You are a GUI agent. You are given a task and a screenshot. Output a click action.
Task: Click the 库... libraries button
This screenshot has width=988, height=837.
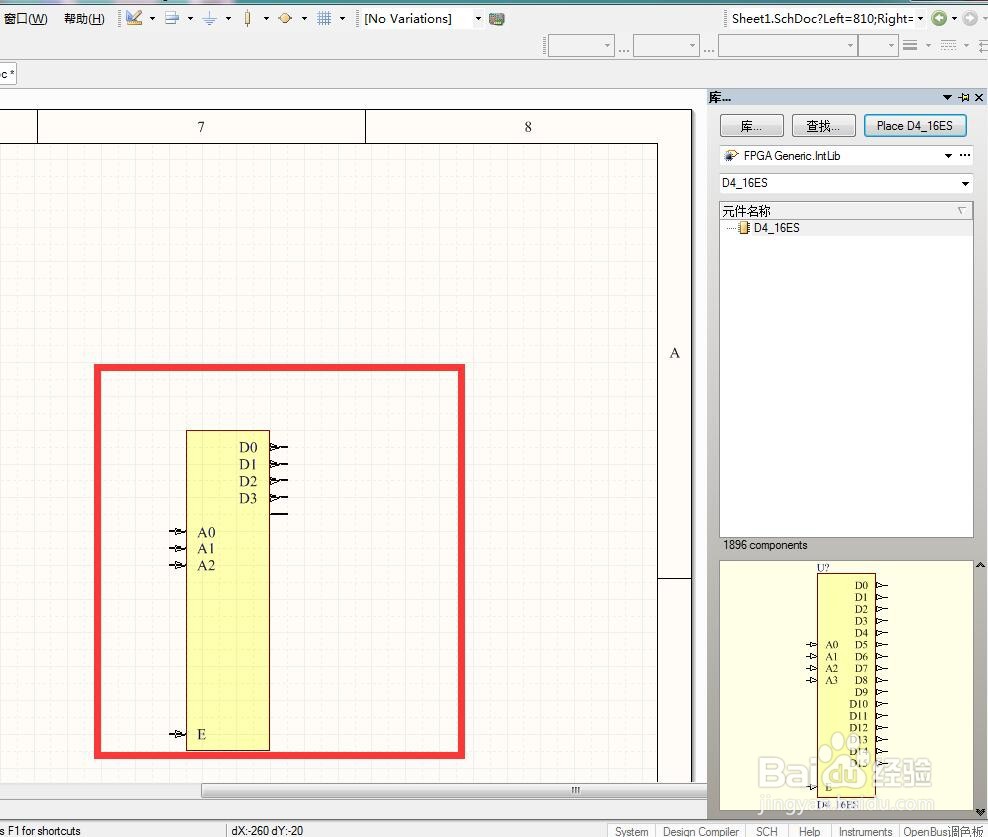click(752, 125)
